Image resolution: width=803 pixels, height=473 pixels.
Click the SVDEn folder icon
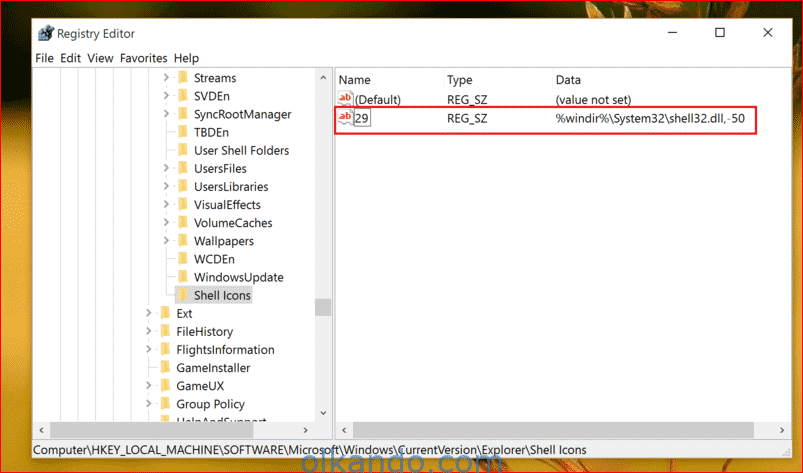pyautogui.click(x=182, y=96)
